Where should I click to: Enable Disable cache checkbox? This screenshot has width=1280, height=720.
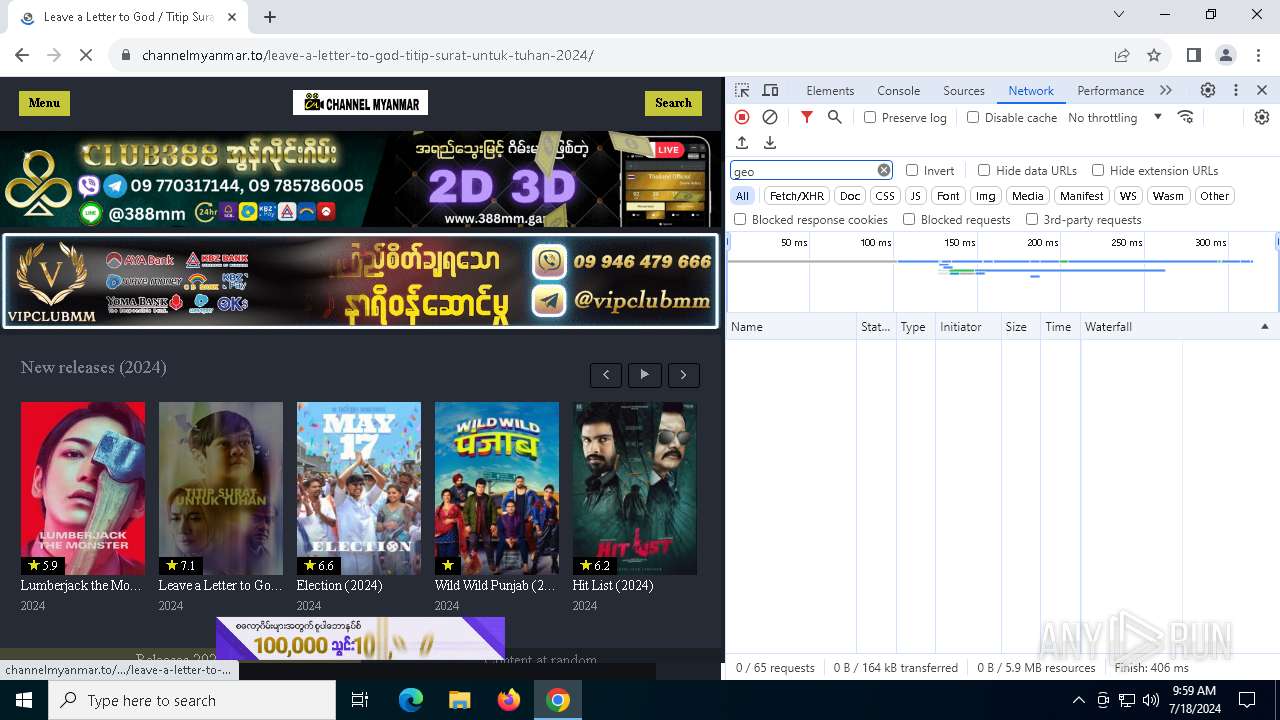pyautogui.click(x=973, y=117)
